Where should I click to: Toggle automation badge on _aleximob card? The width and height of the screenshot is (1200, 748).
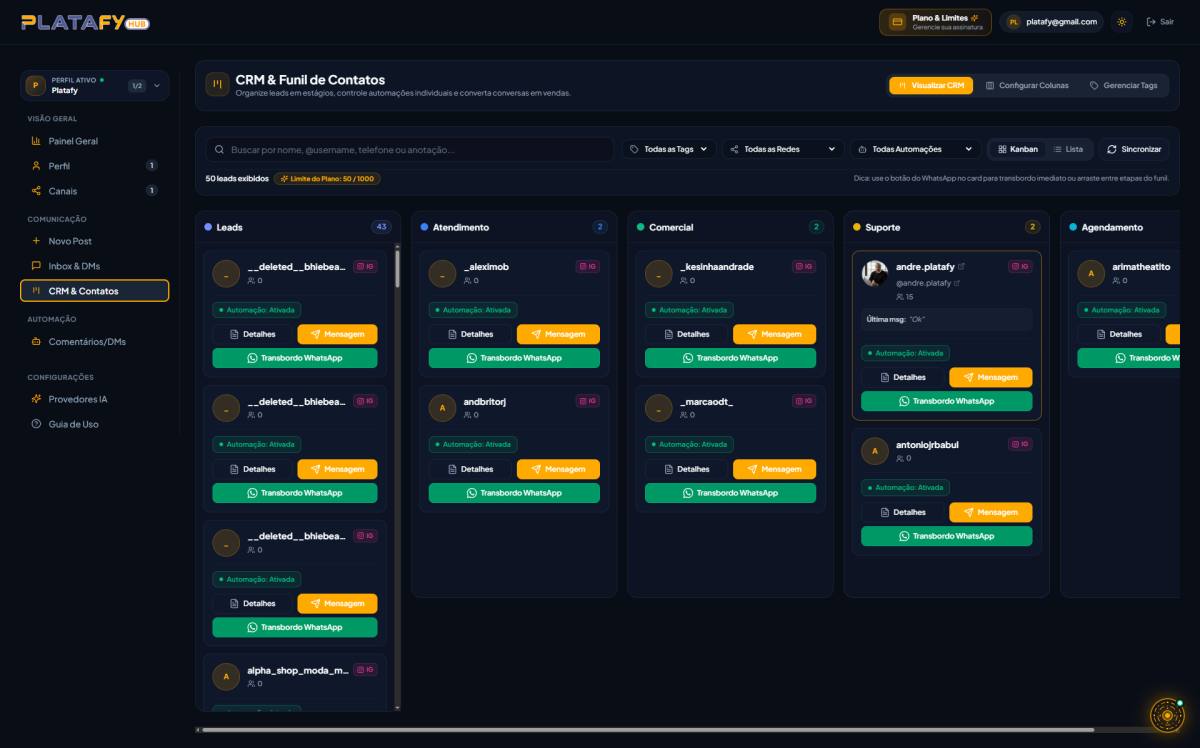click(472, 310)
